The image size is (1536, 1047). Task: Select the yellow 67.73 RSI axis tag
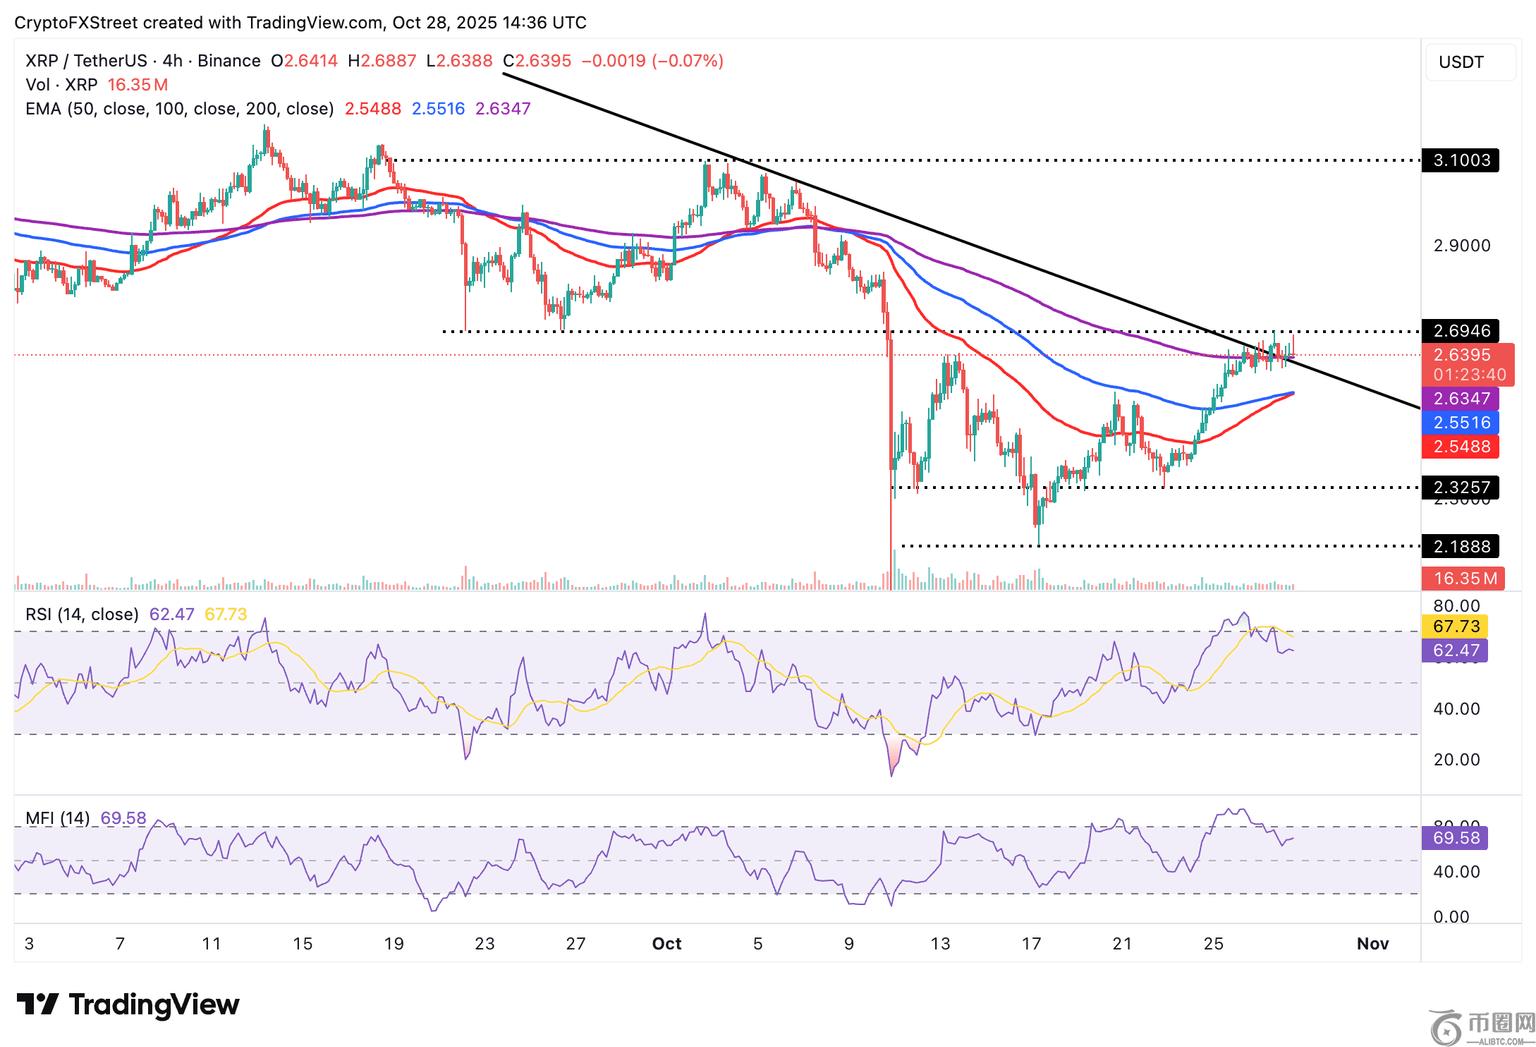(1455, 627)
